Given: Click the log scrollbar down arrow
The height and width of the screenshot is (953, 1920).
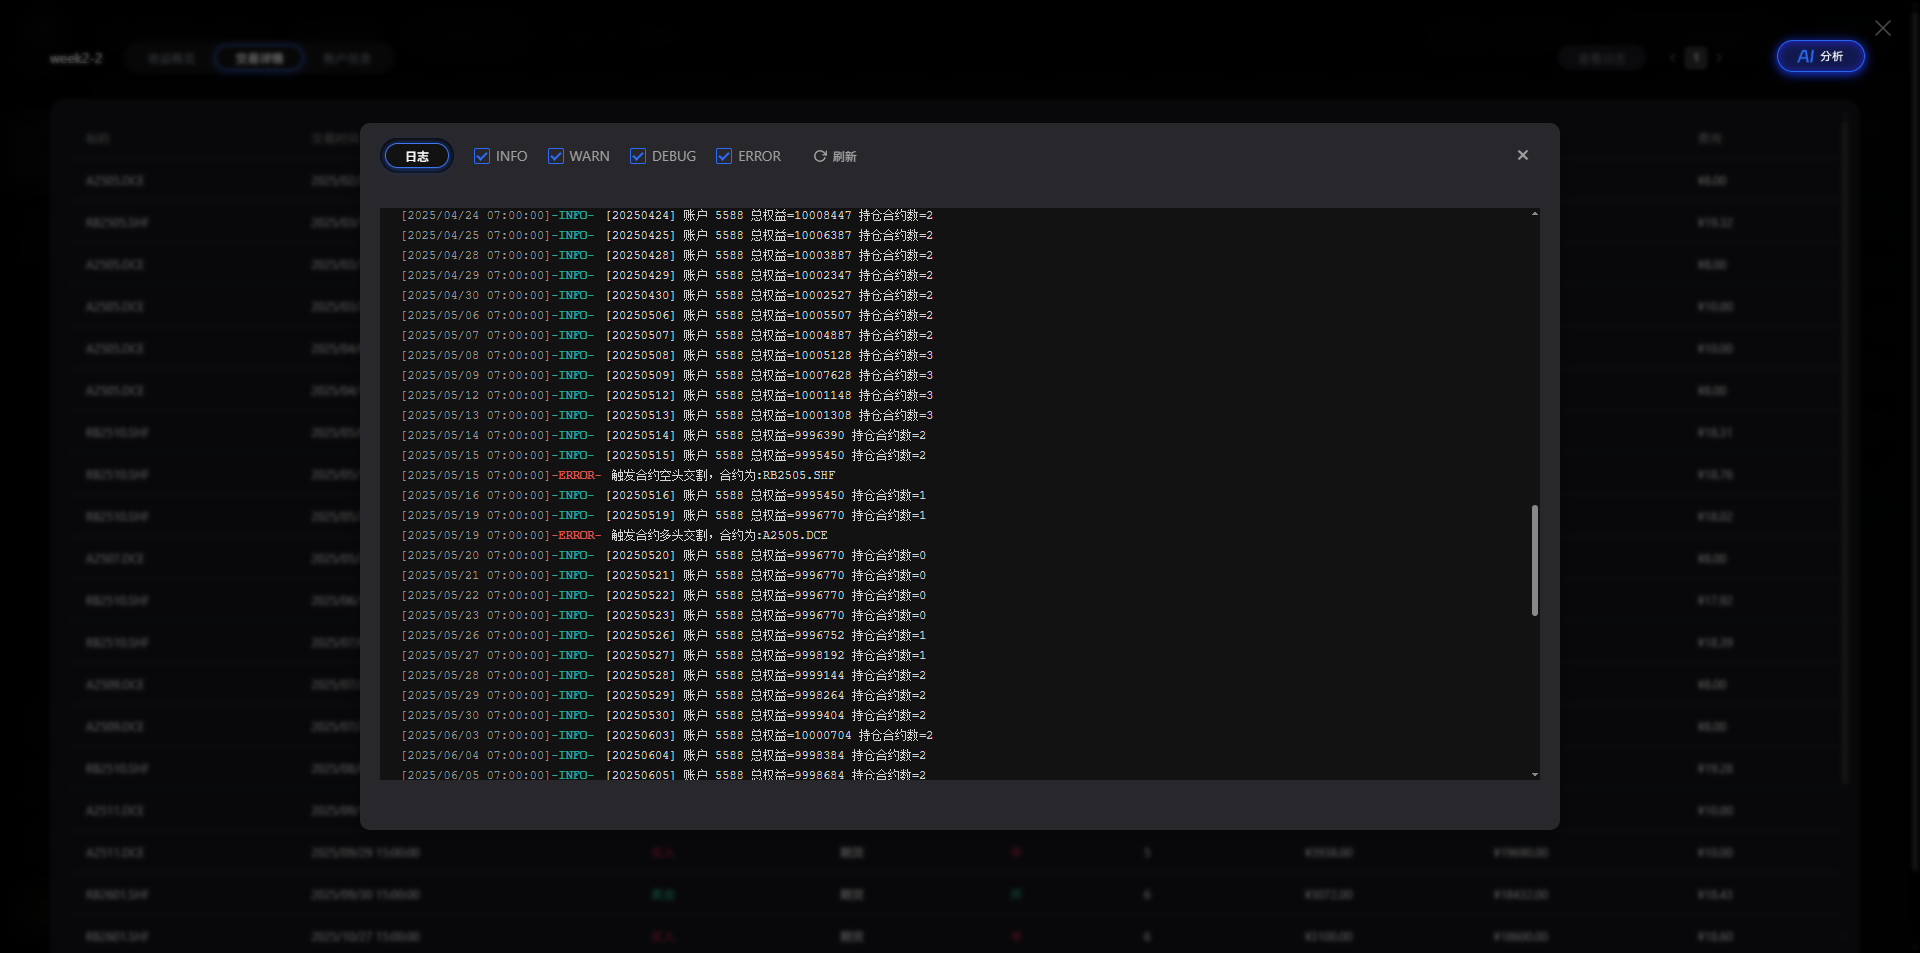Looking at the screenshot, I should [x=1534, y=774].
